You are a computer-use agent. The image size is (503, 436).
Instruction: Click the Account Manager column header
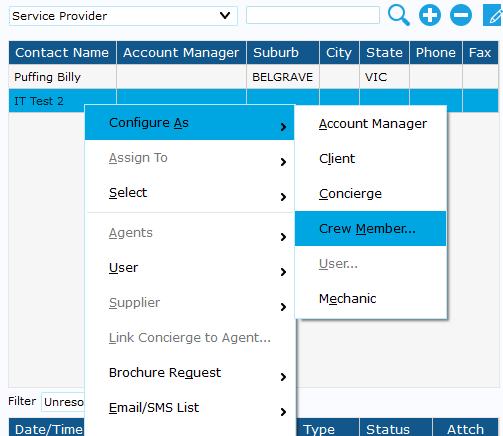tap(181, 53)
